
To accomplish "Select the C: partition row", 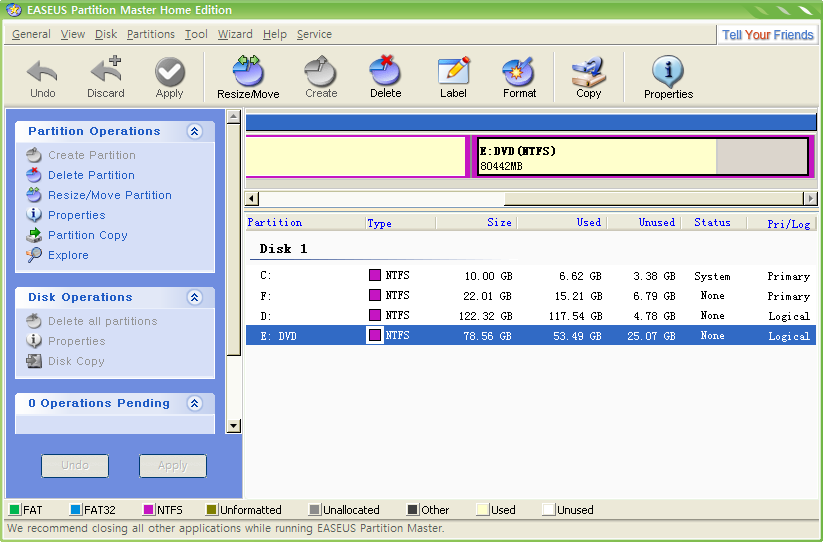I will tap(531, 275).
